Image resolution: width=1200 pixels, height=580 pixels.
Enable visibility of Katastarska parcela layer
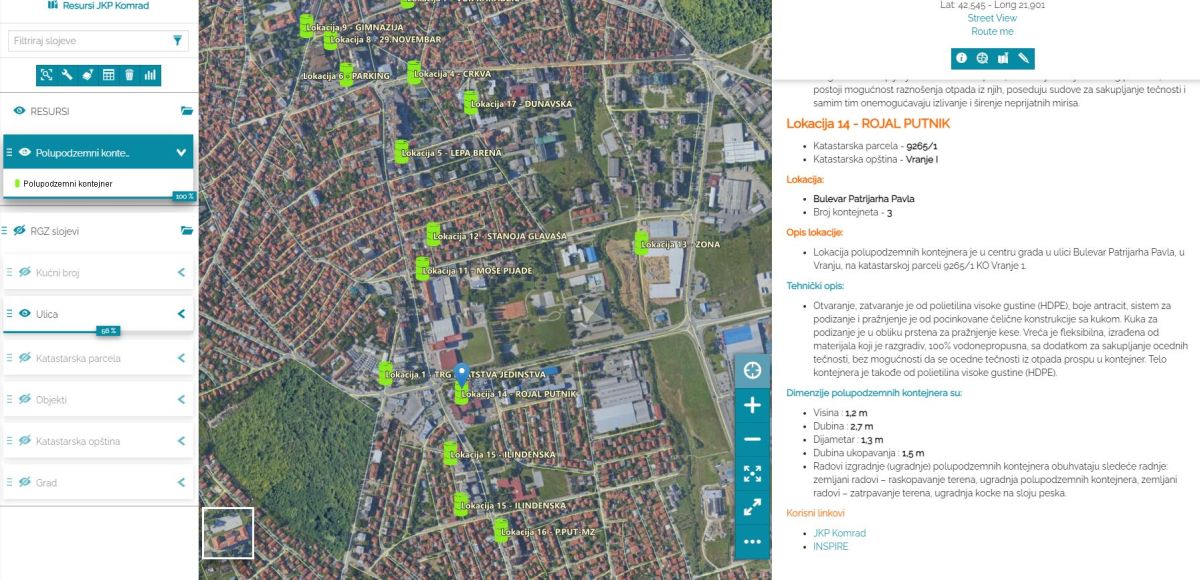coord(25,358)
